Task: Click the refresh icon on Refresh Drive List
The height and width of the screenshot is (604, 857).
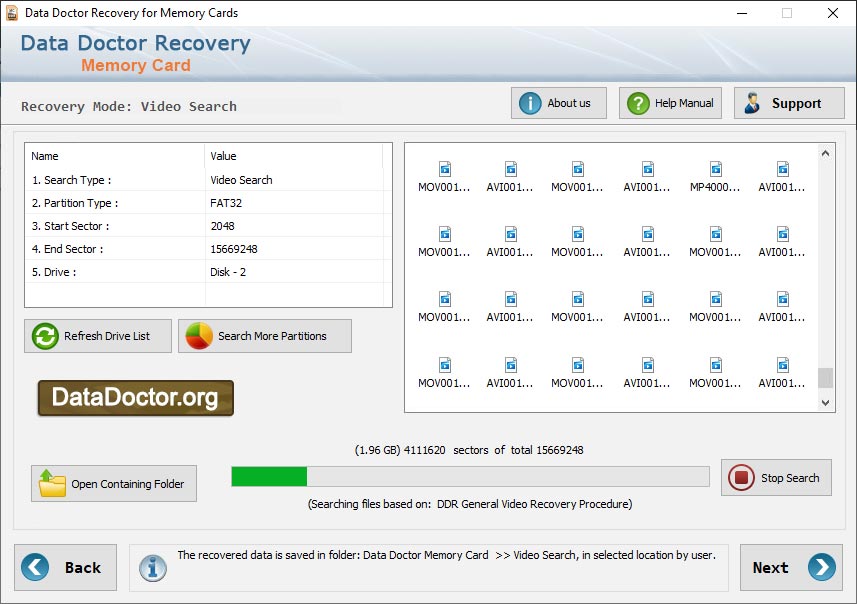Action: 42,336
